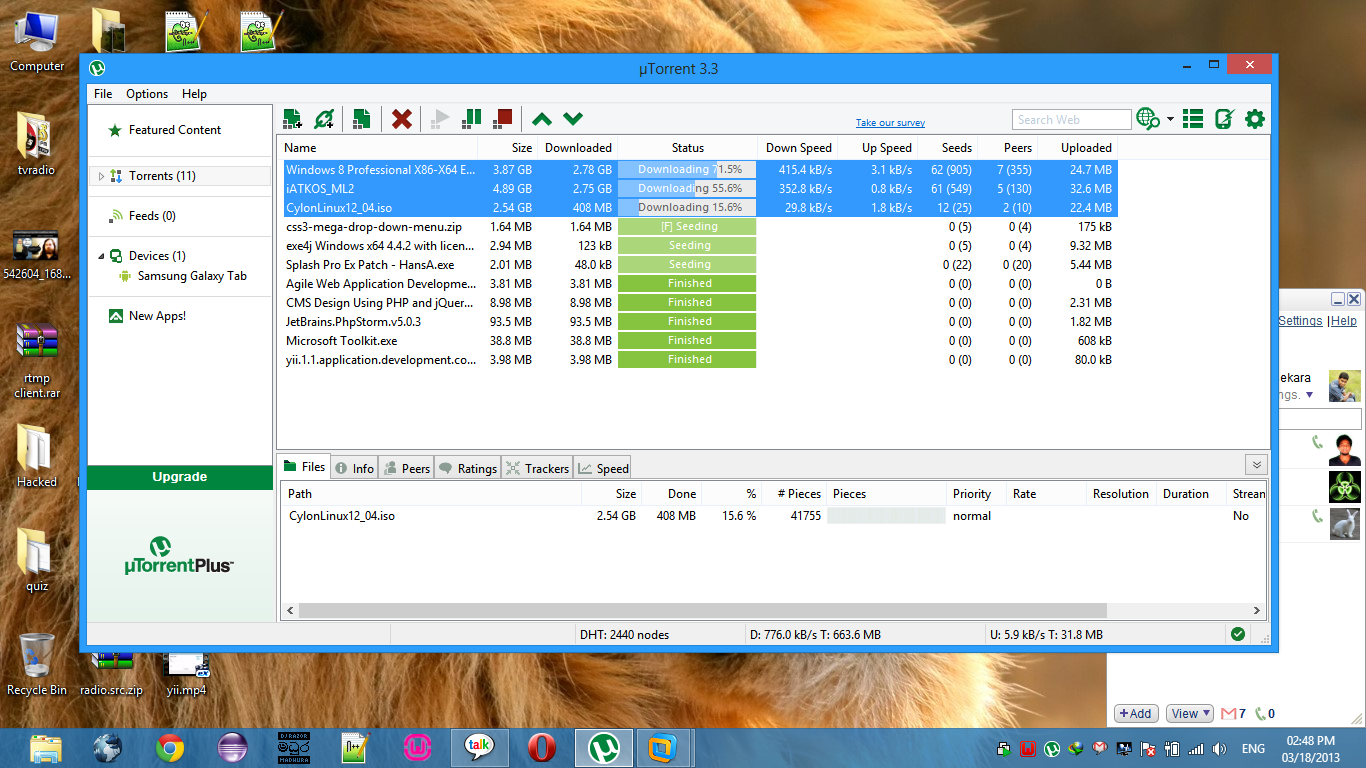The width and height of the screenshot is (1366, 768).
Task: Click the torrent list view icon
Action: [1193, 120]
